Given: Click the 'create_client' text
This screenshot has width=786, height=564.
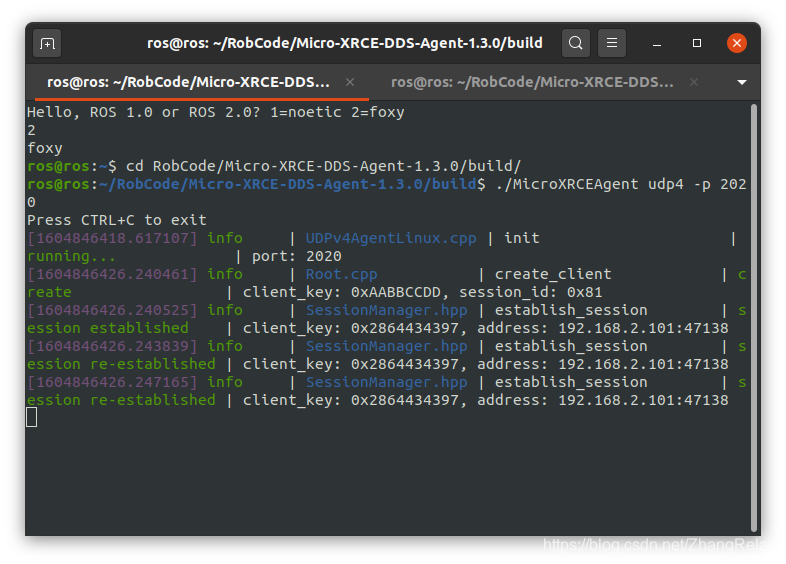Looking at the screenshot, I should [x=553, y=274].
